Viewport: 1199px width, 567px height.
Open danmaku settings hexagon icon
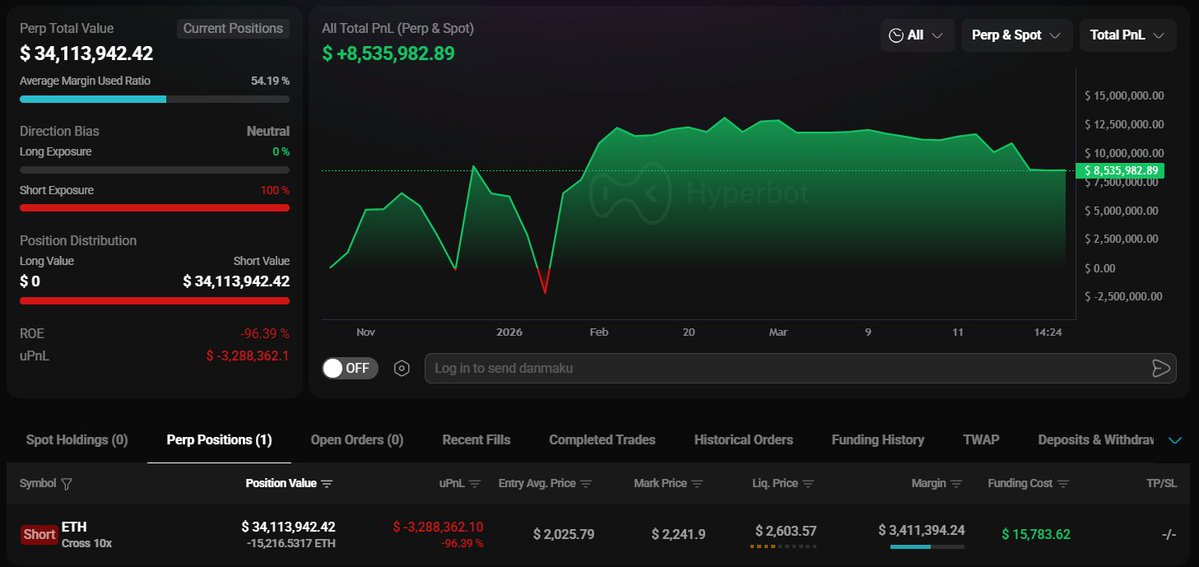402,368
